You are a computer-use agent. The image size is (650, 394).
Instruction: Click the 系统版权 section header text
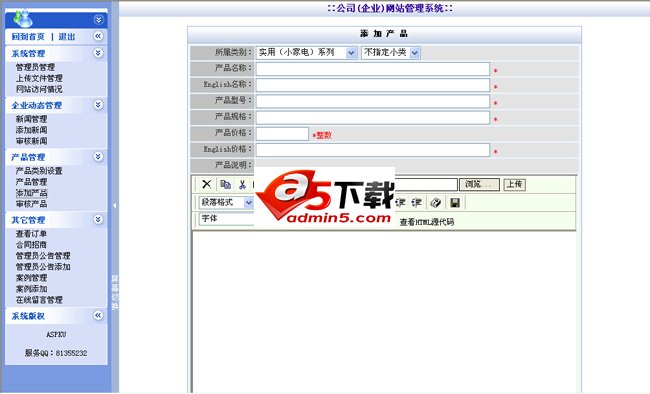click(x=28, y=316)
